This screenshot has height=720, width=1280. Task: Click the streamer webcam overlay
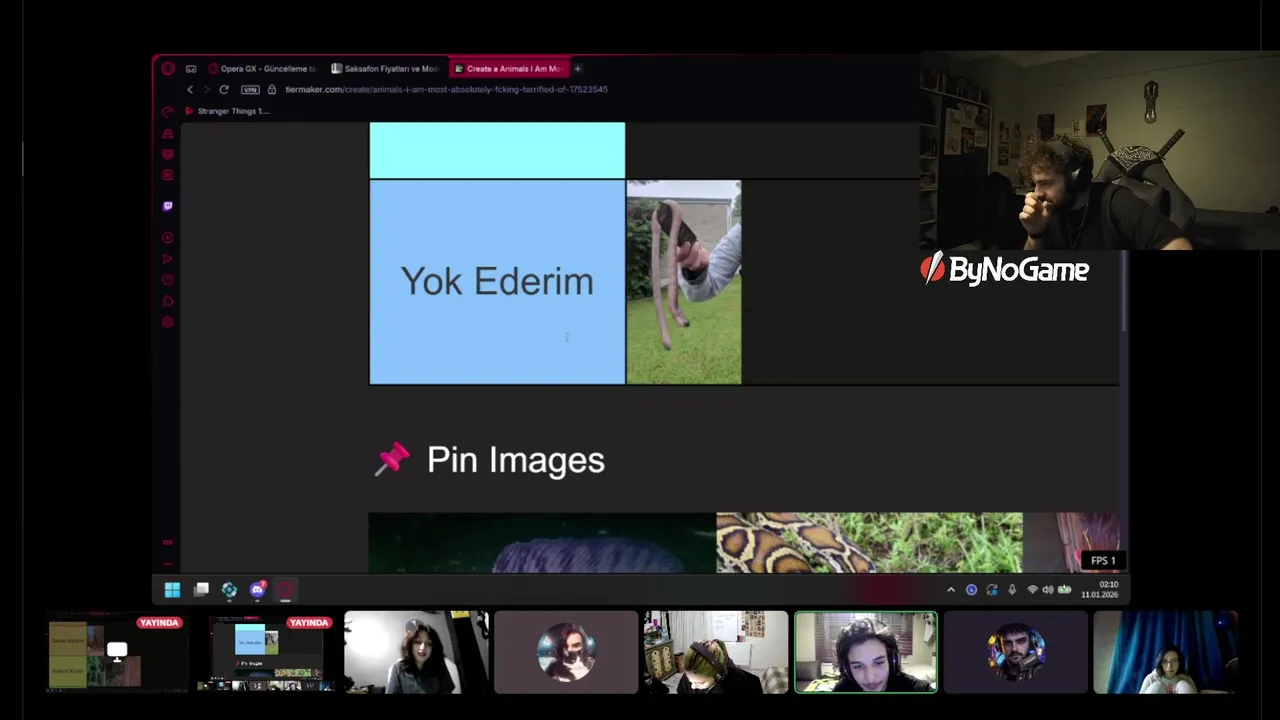(1100, 150)
